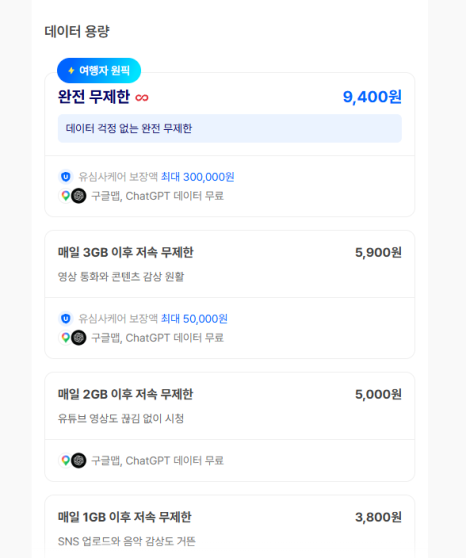Click the shield icon next to 최대 50,000원
466x558 pixels.
pyautogui.click(x=66, y=319)
